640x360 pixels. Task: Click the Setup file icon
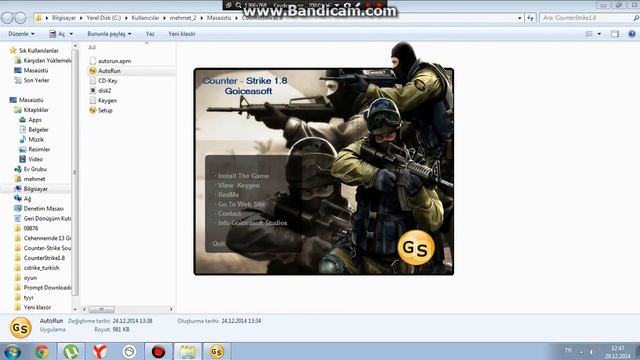pos(93,110)
